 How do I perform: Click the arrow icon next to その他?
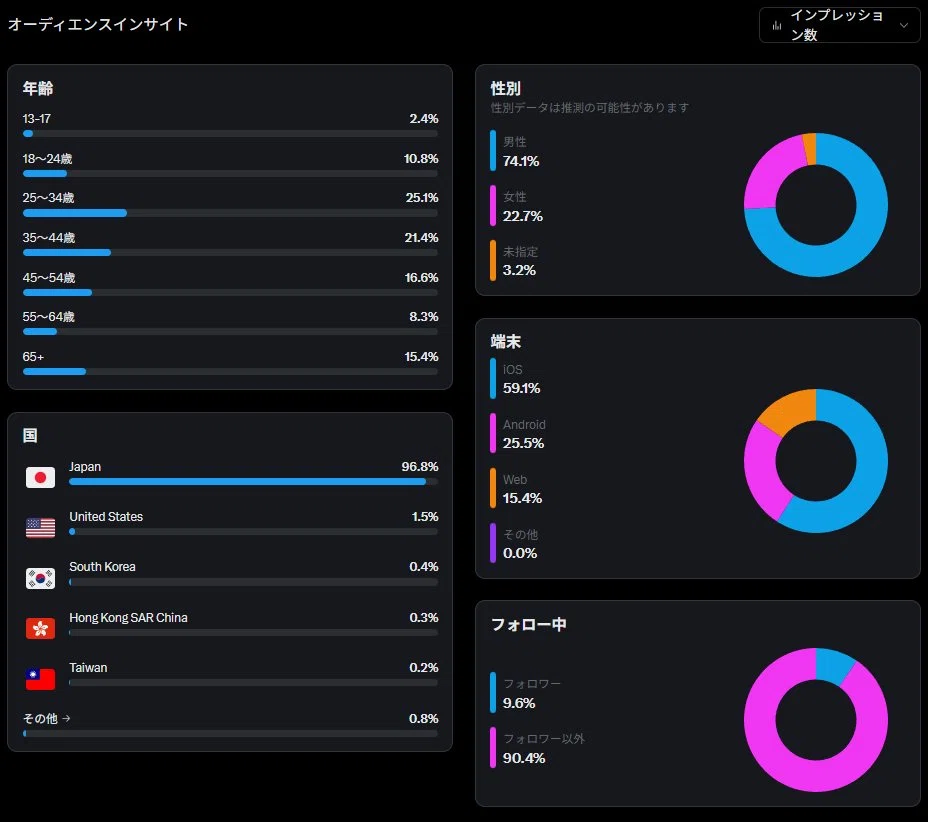[x=66, y=718]
